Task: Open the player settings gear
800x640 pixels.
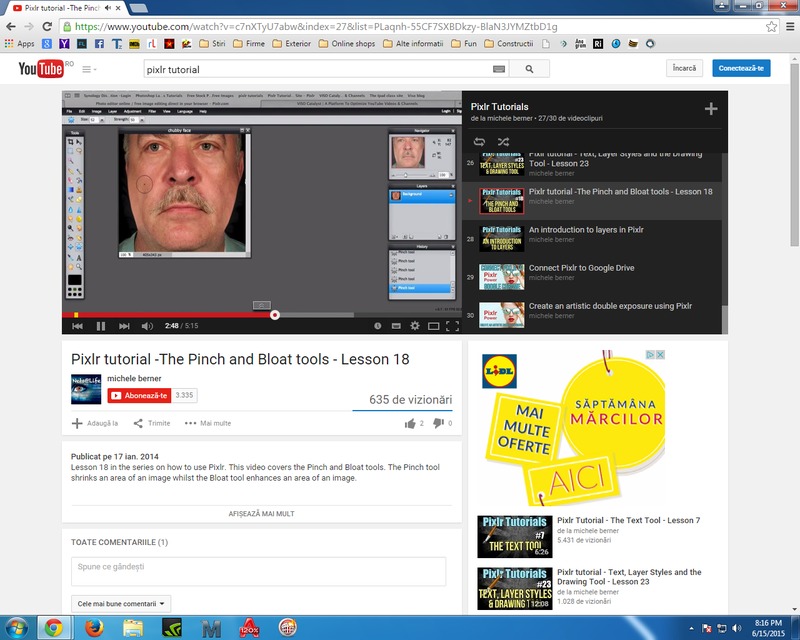Action: click(x=415, y=326)
